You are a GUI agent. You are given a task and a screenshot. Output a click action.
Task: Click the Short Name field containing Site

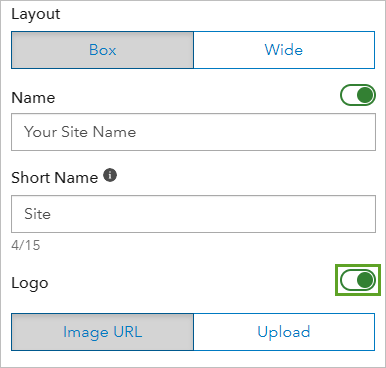(193, 214)
